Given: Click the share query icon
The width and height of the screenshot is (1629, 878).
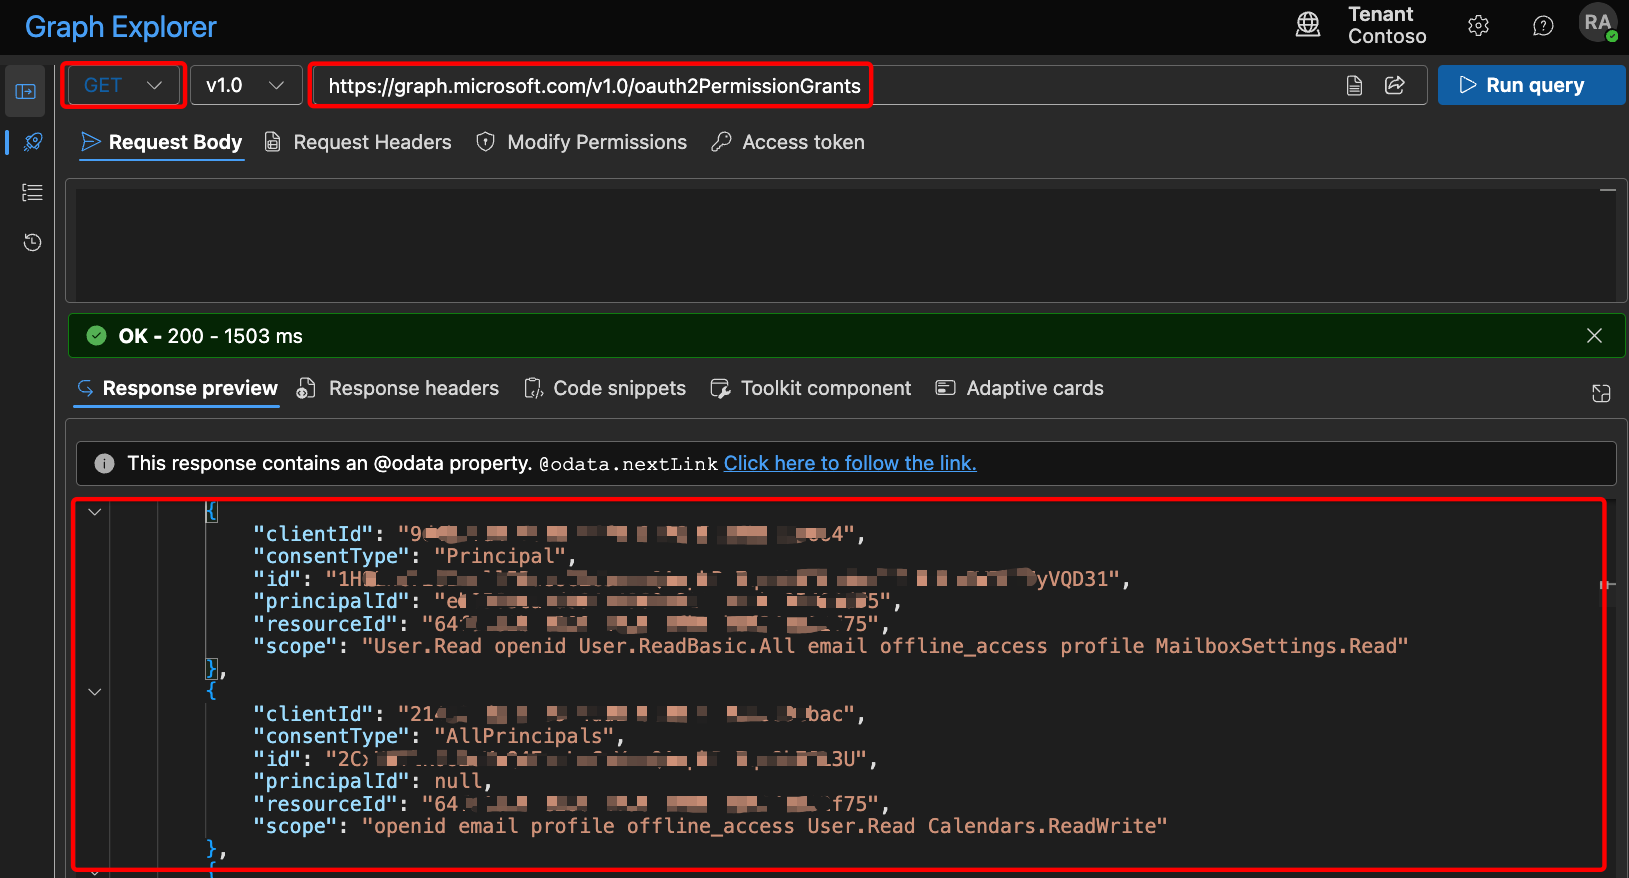Looking at the screenshot, I should coord(1395,86).
